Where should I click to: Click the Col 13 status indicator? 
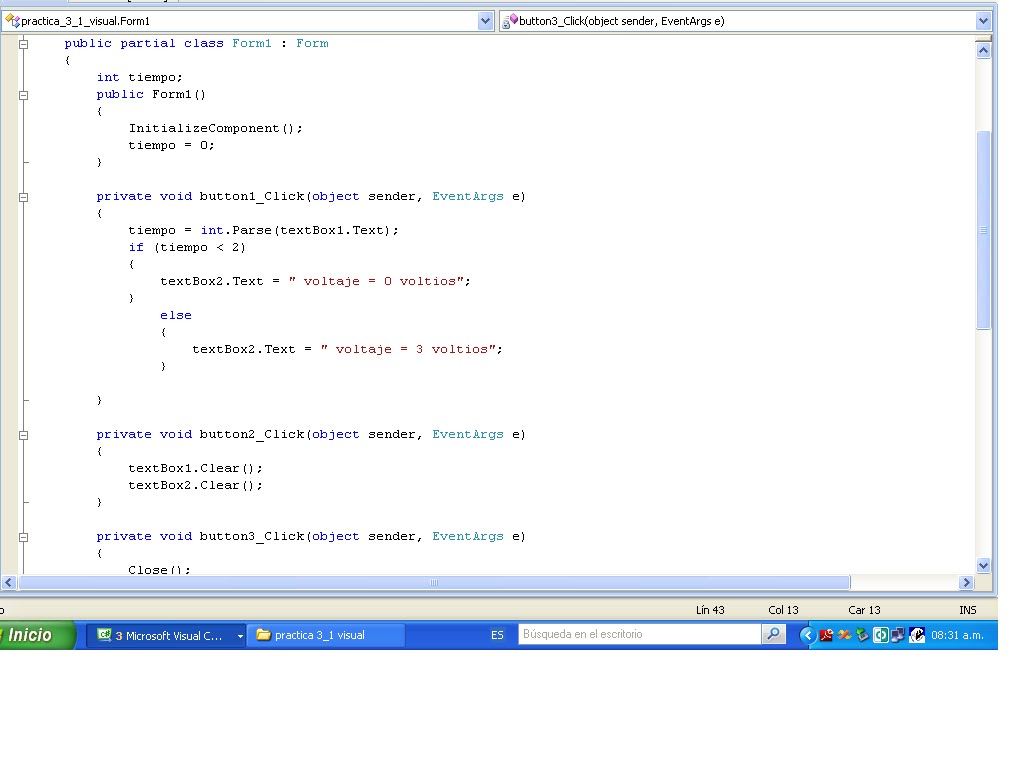[x=783, y=610]
